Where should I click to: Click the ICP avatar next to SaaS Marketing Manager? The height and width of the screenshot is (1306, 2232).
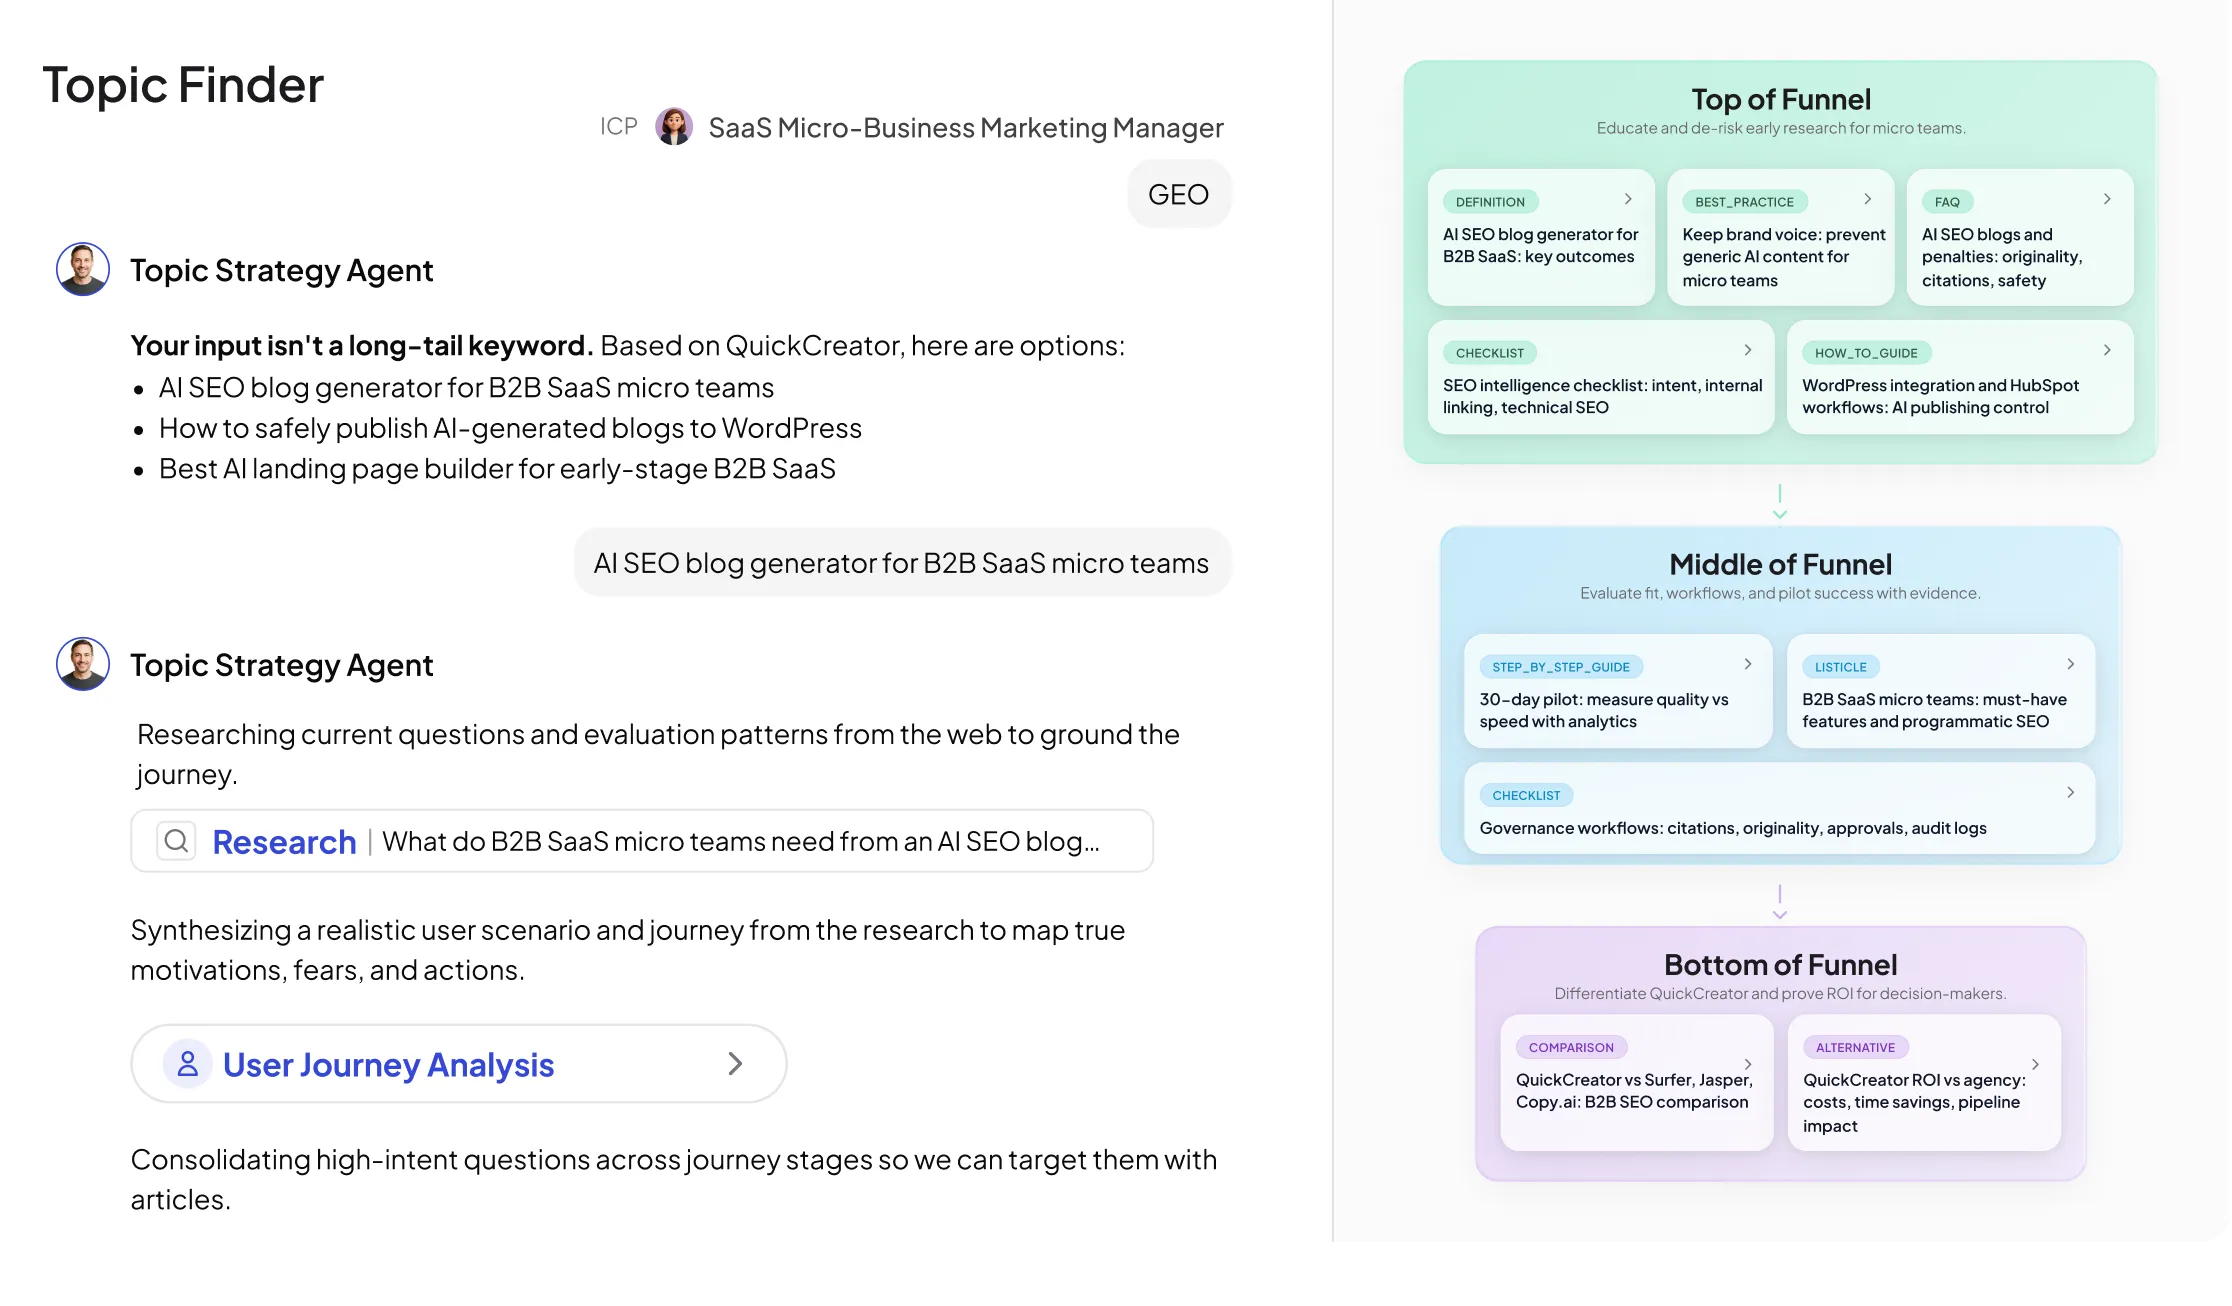tap(675, 126)
